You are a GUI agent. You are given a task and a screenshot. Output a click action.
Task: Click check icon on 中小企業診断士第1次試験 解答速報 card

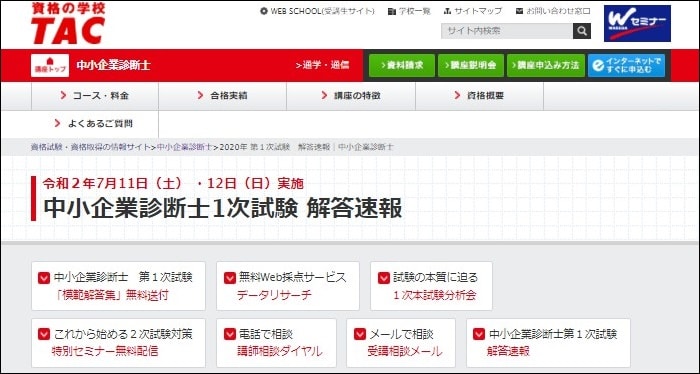point(479,334)
